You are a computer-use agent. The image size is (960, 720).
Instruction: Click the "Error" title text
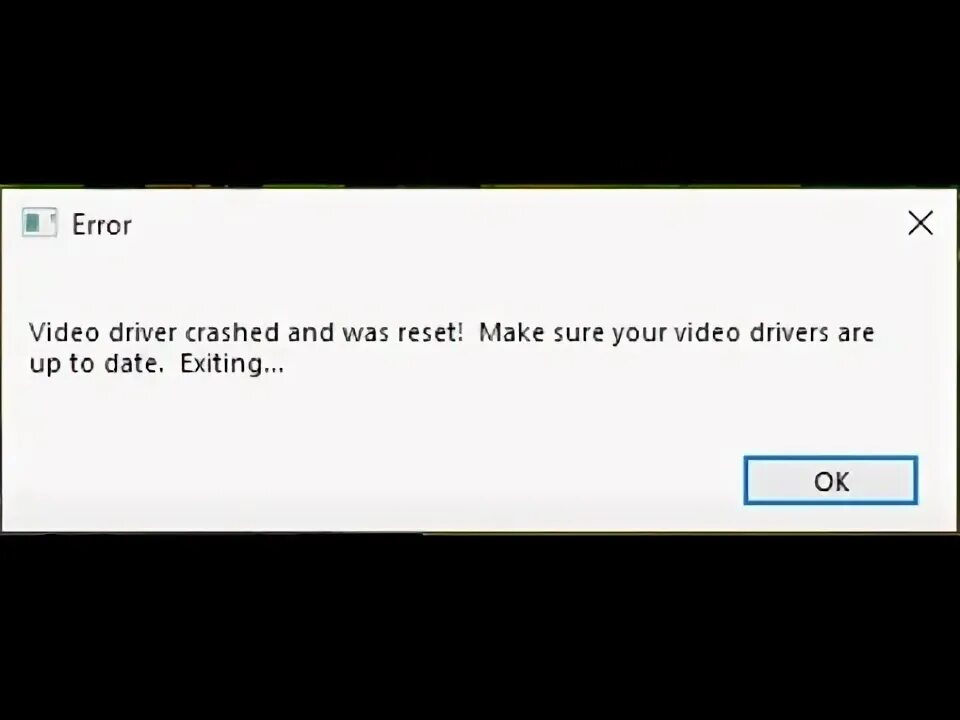(102, 225)
